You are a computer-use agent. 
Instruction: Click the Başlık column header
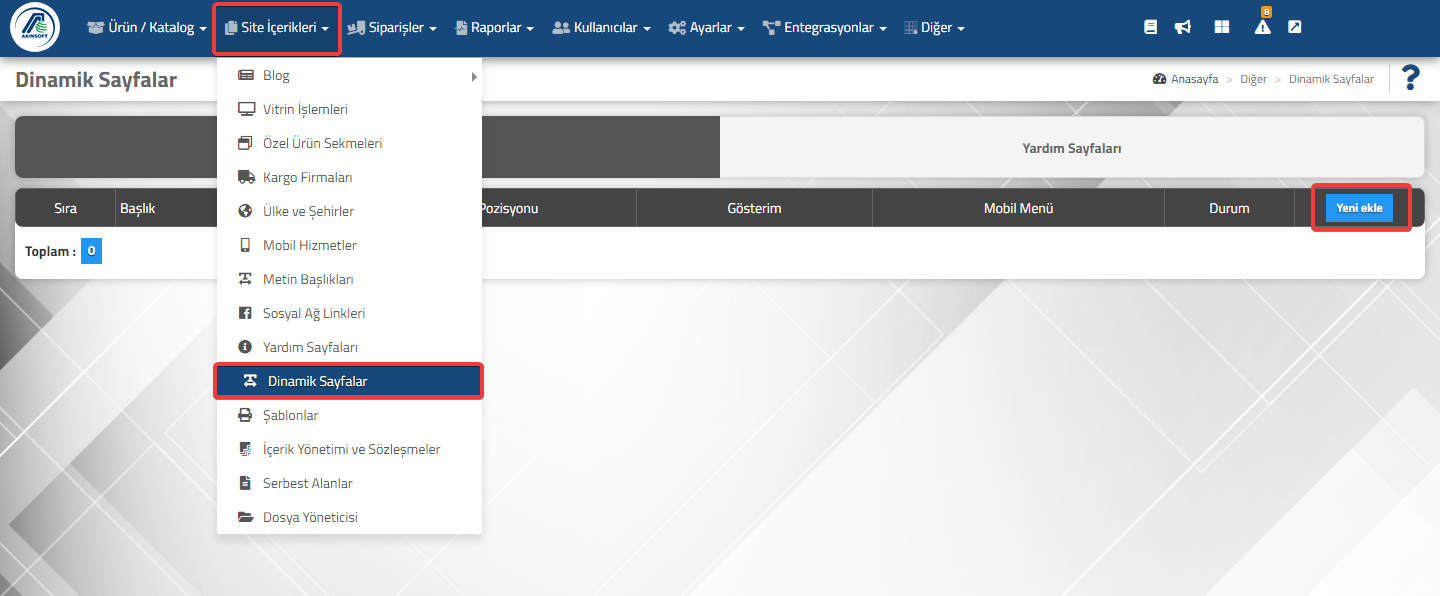tap(137, 208)
